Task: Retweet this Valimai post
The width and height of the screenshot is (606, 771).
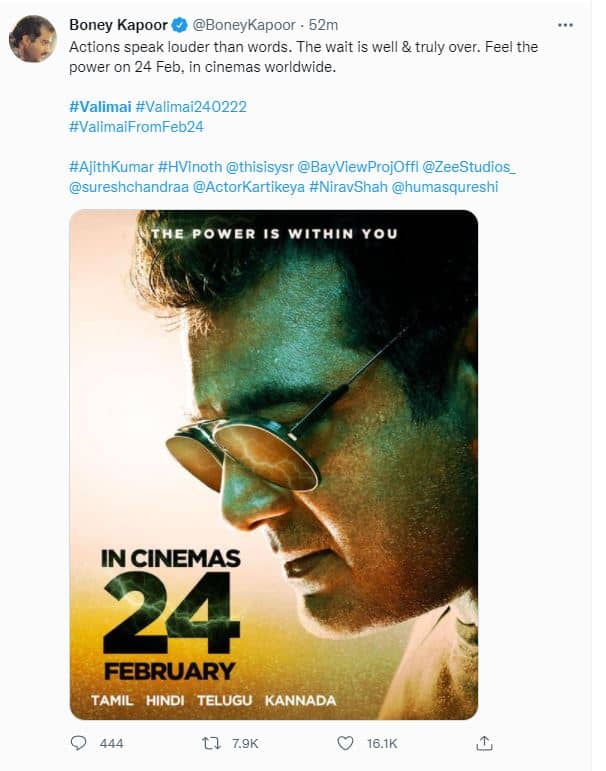Action: [212, 743]
